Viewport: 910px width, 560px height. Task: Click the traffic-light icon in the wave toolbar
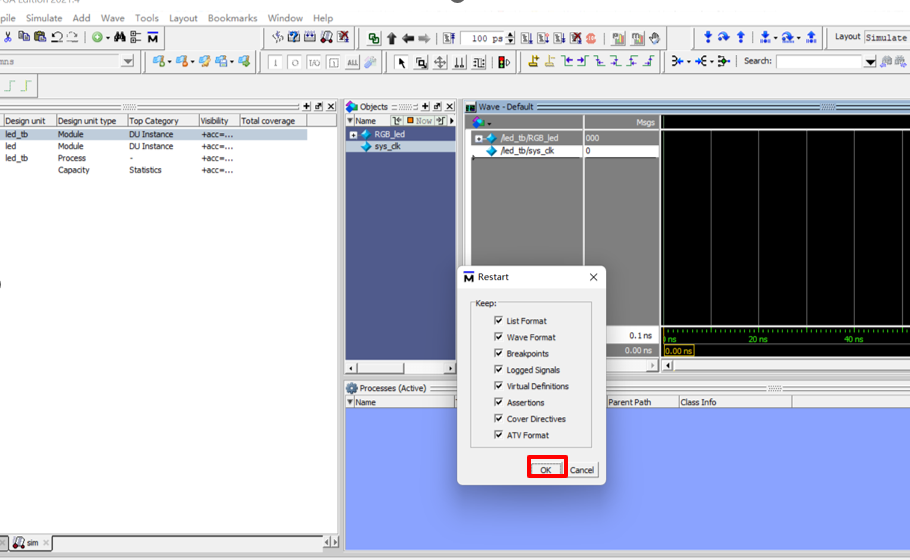pos(504,62)
